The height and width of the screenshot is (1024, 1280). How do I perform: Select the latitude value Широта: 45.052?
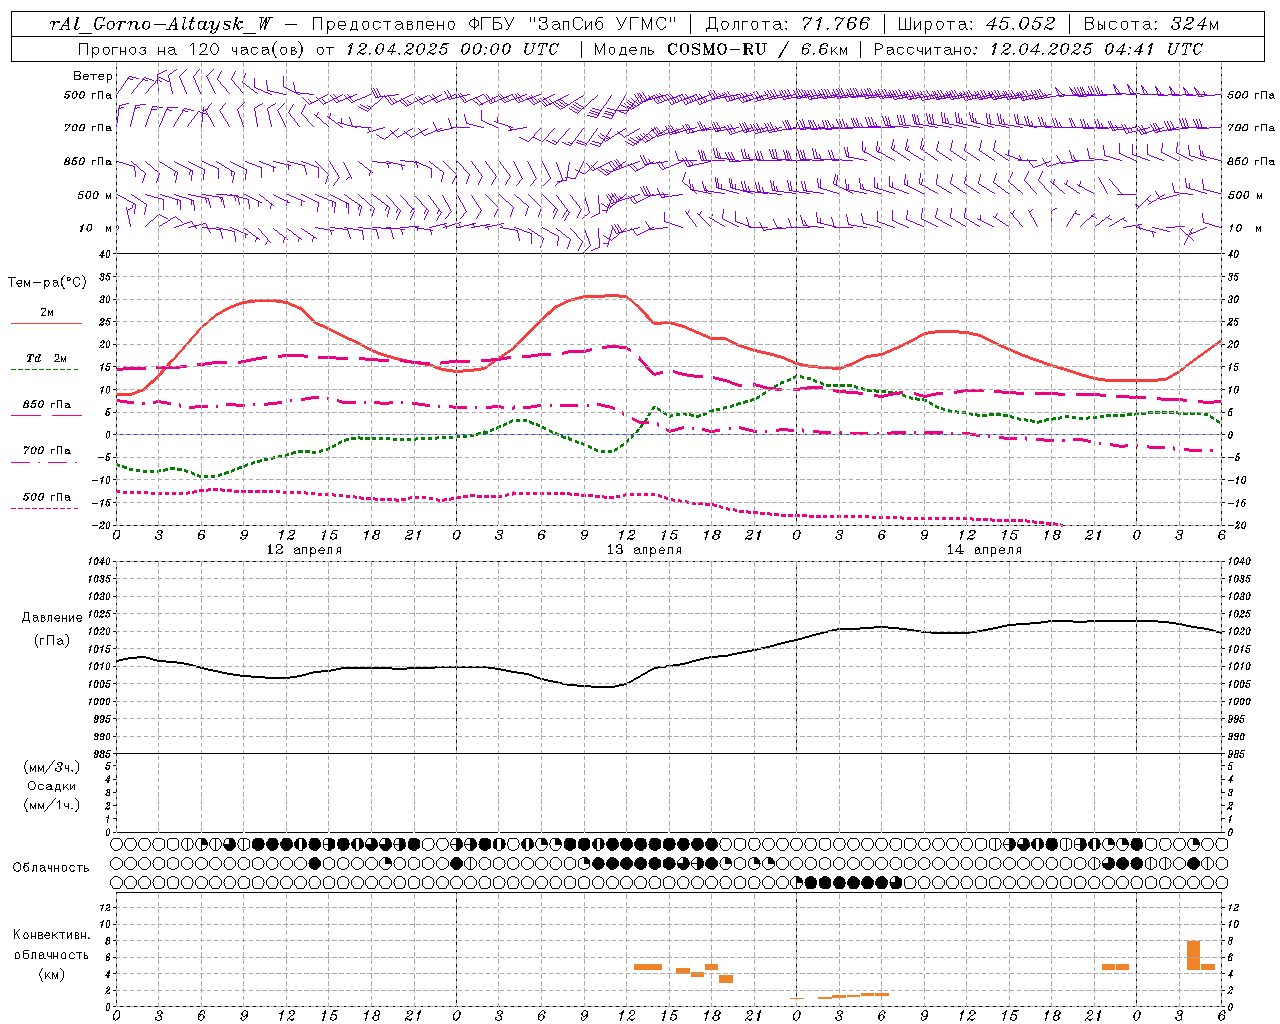pos(976,24)
